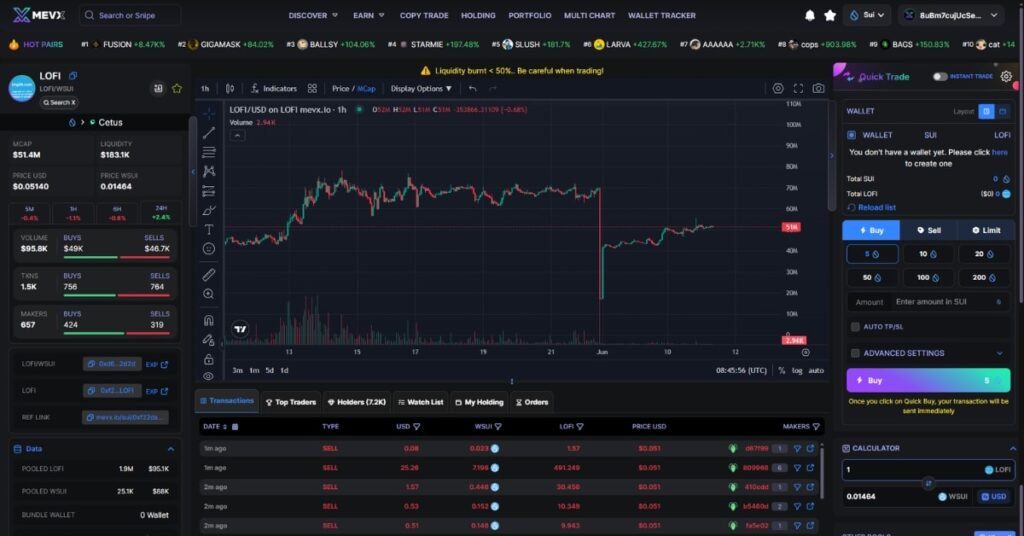Viewport: 1024px width, 536px height.
Task: Toggle percent scale on chart
Action: [x=782, y=370]
